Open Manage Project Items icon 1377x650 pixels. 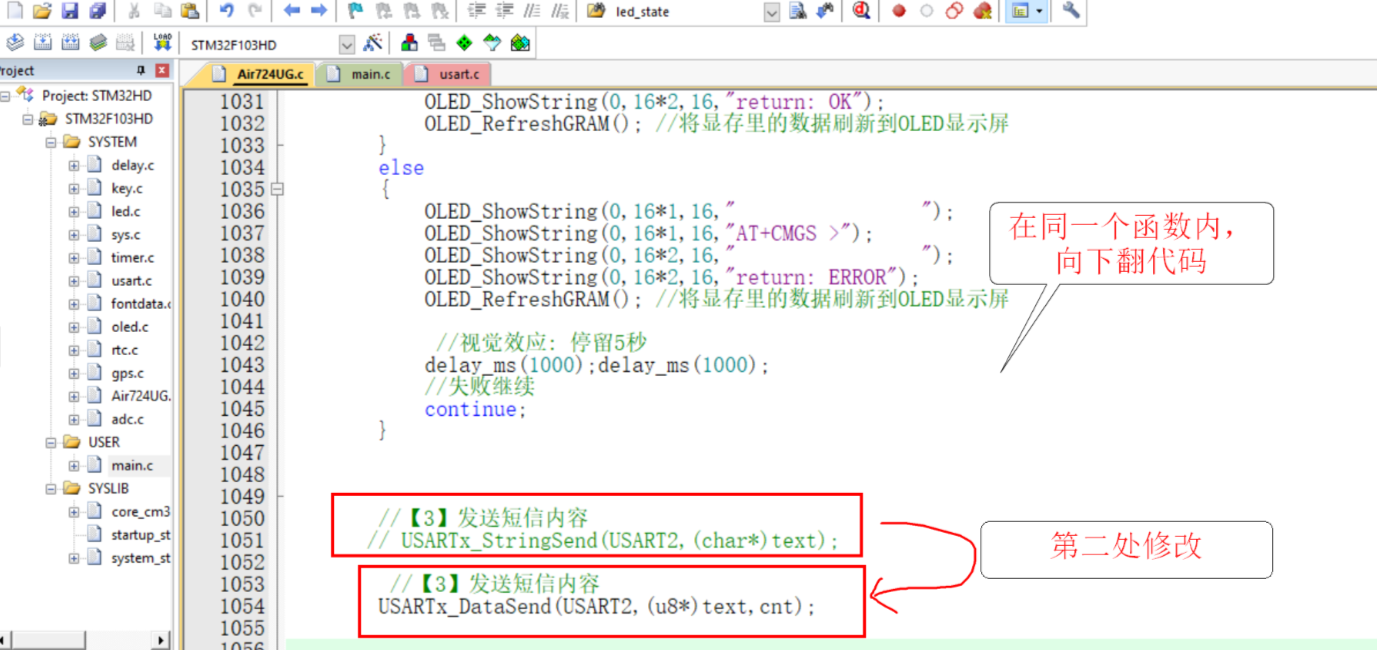coord(409,43)
